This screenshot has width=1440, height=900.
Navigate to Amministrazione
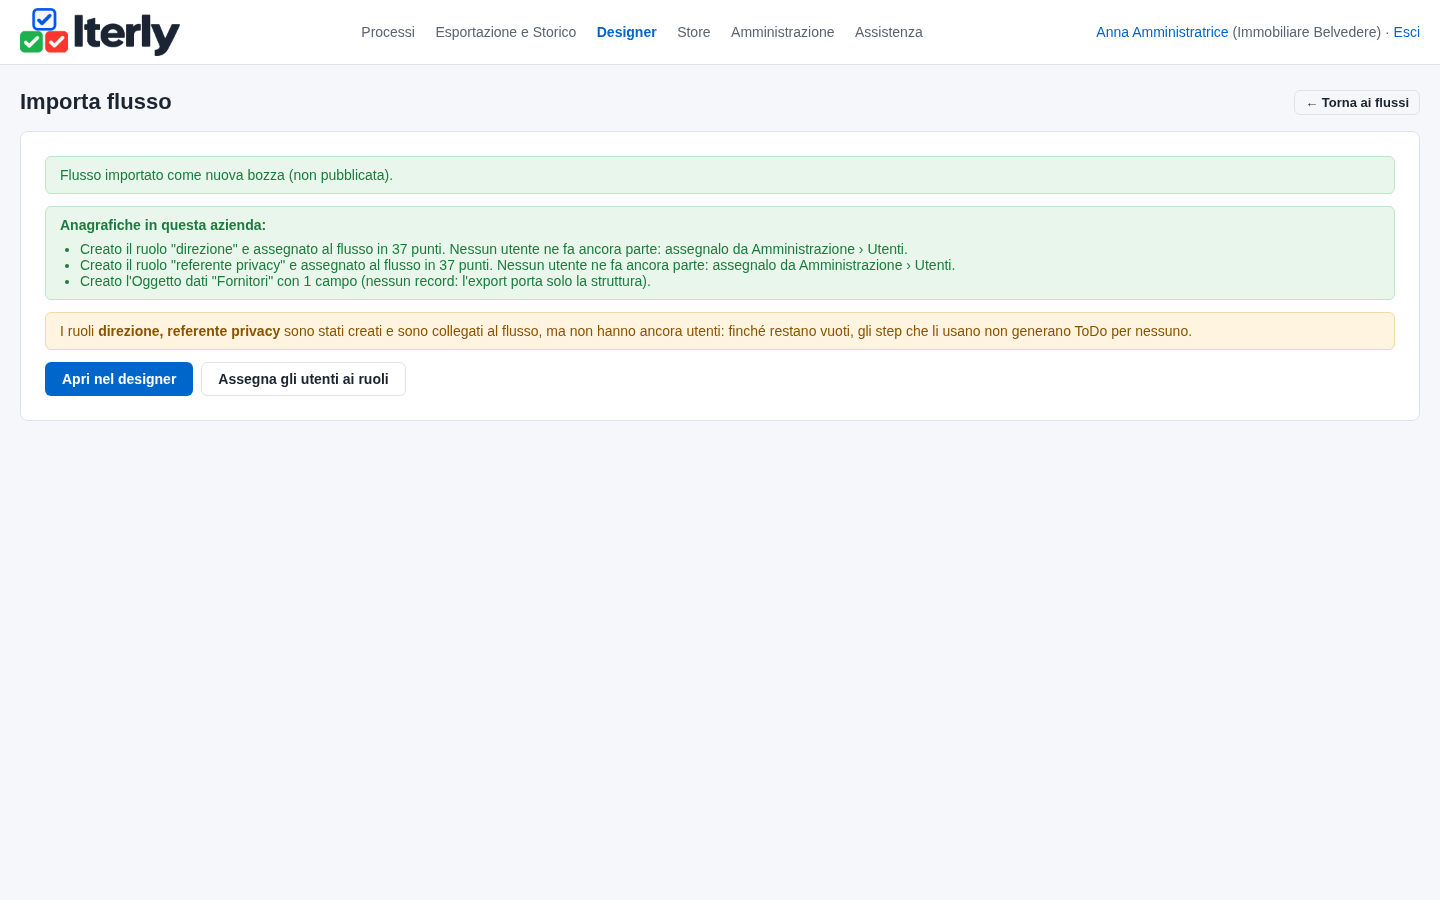click(x=782, y=32)
